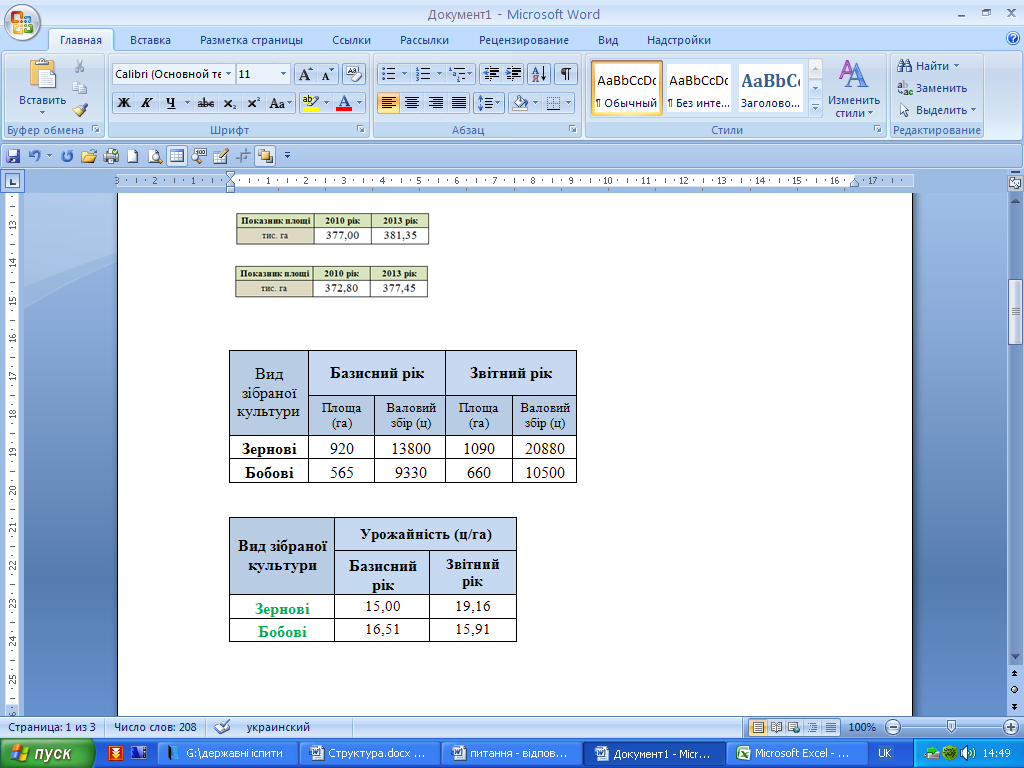Image resolution: width=1024 pixels, height=768 pixels.
Task: Decrease font size with shrink font icon
Action: coord(327,74)
